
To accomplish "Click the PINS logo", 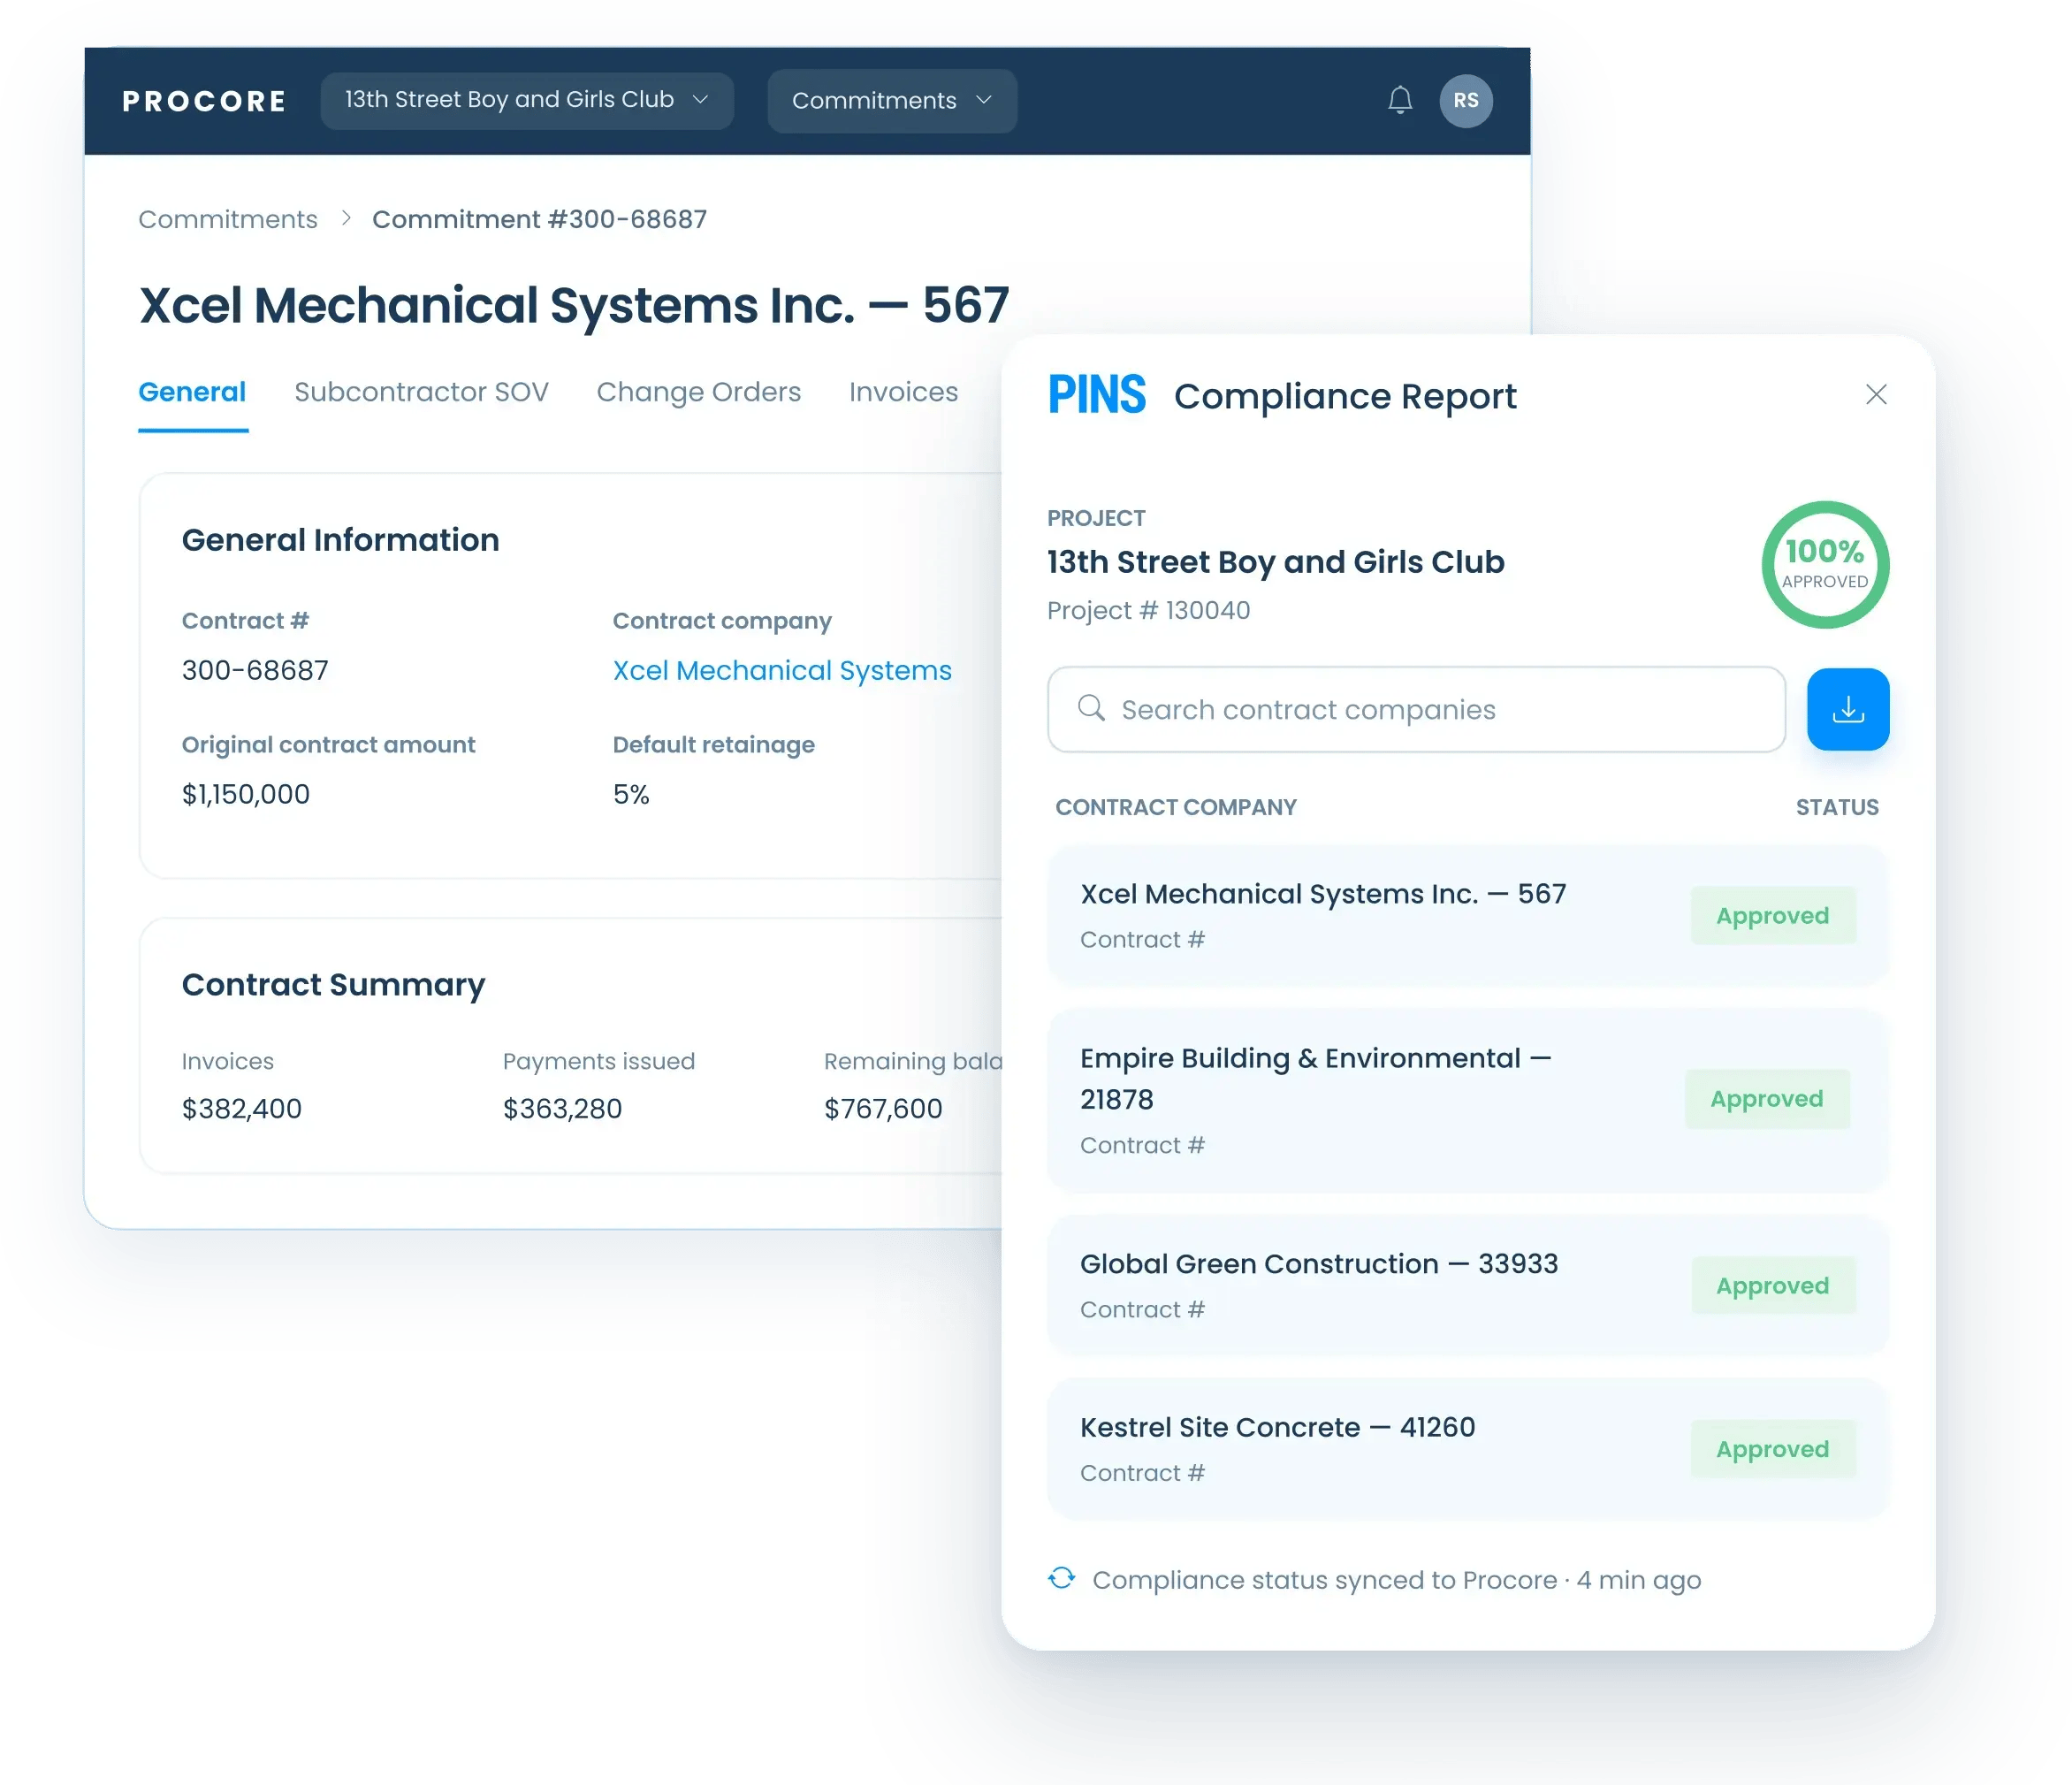I will [1096, 394].
